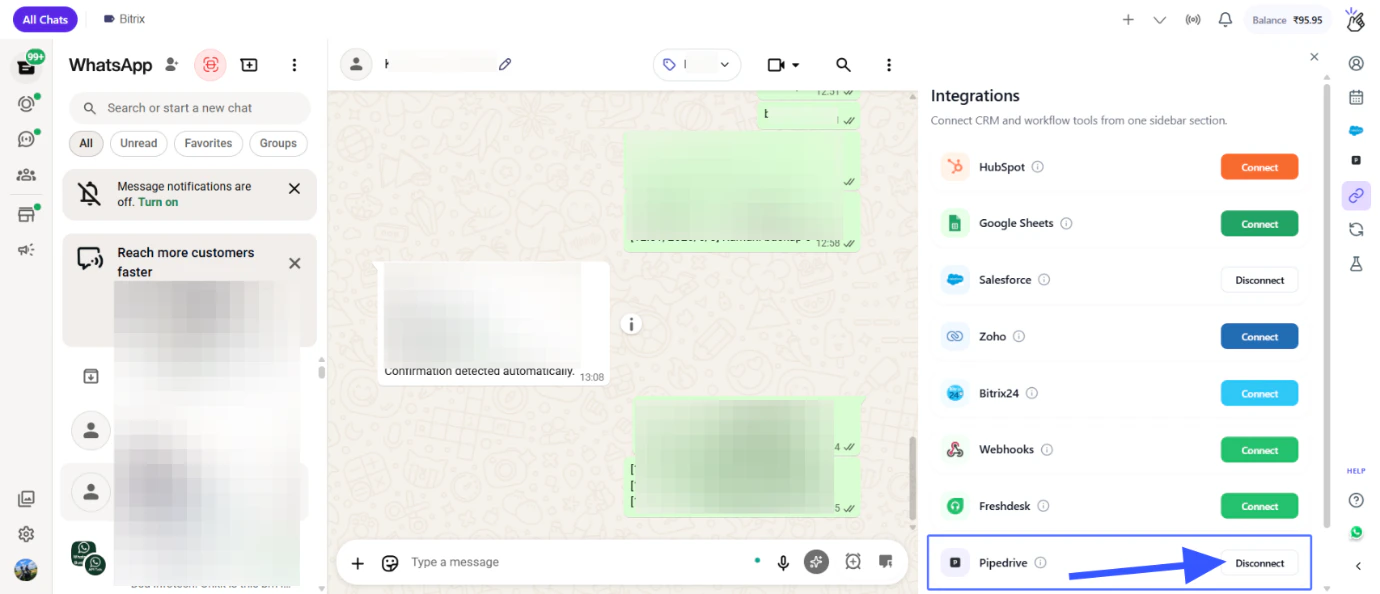
Task: Disconnect Salesforce integration
Action: [x=1259, y=280]
